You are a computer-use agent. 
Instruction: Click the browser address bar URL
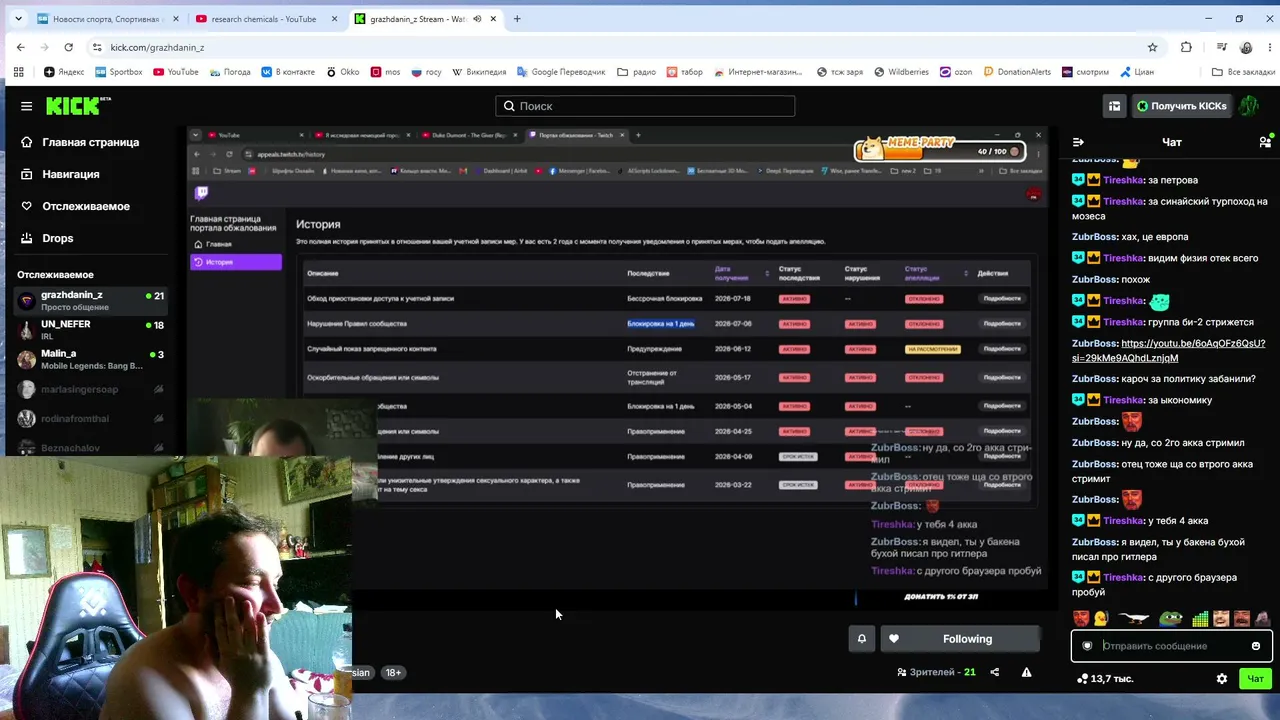click(157, 47)
